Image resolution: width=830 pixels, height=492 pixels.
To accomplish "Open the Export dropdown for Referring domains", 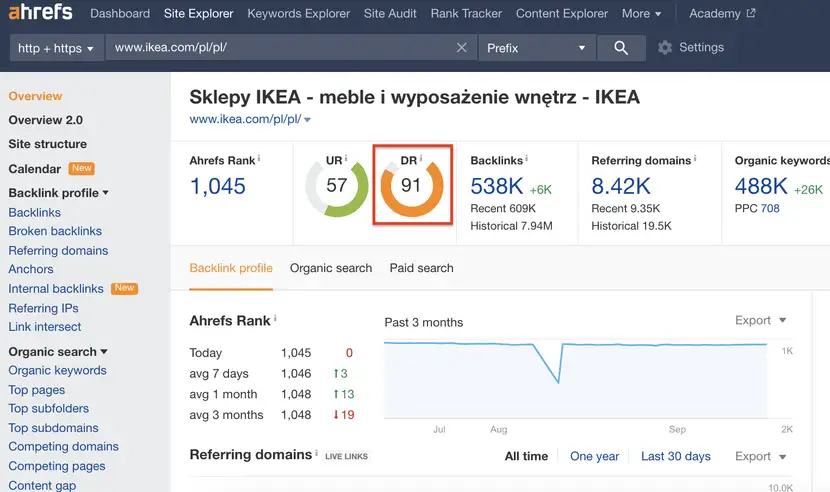I will click(x=761, y=457).
